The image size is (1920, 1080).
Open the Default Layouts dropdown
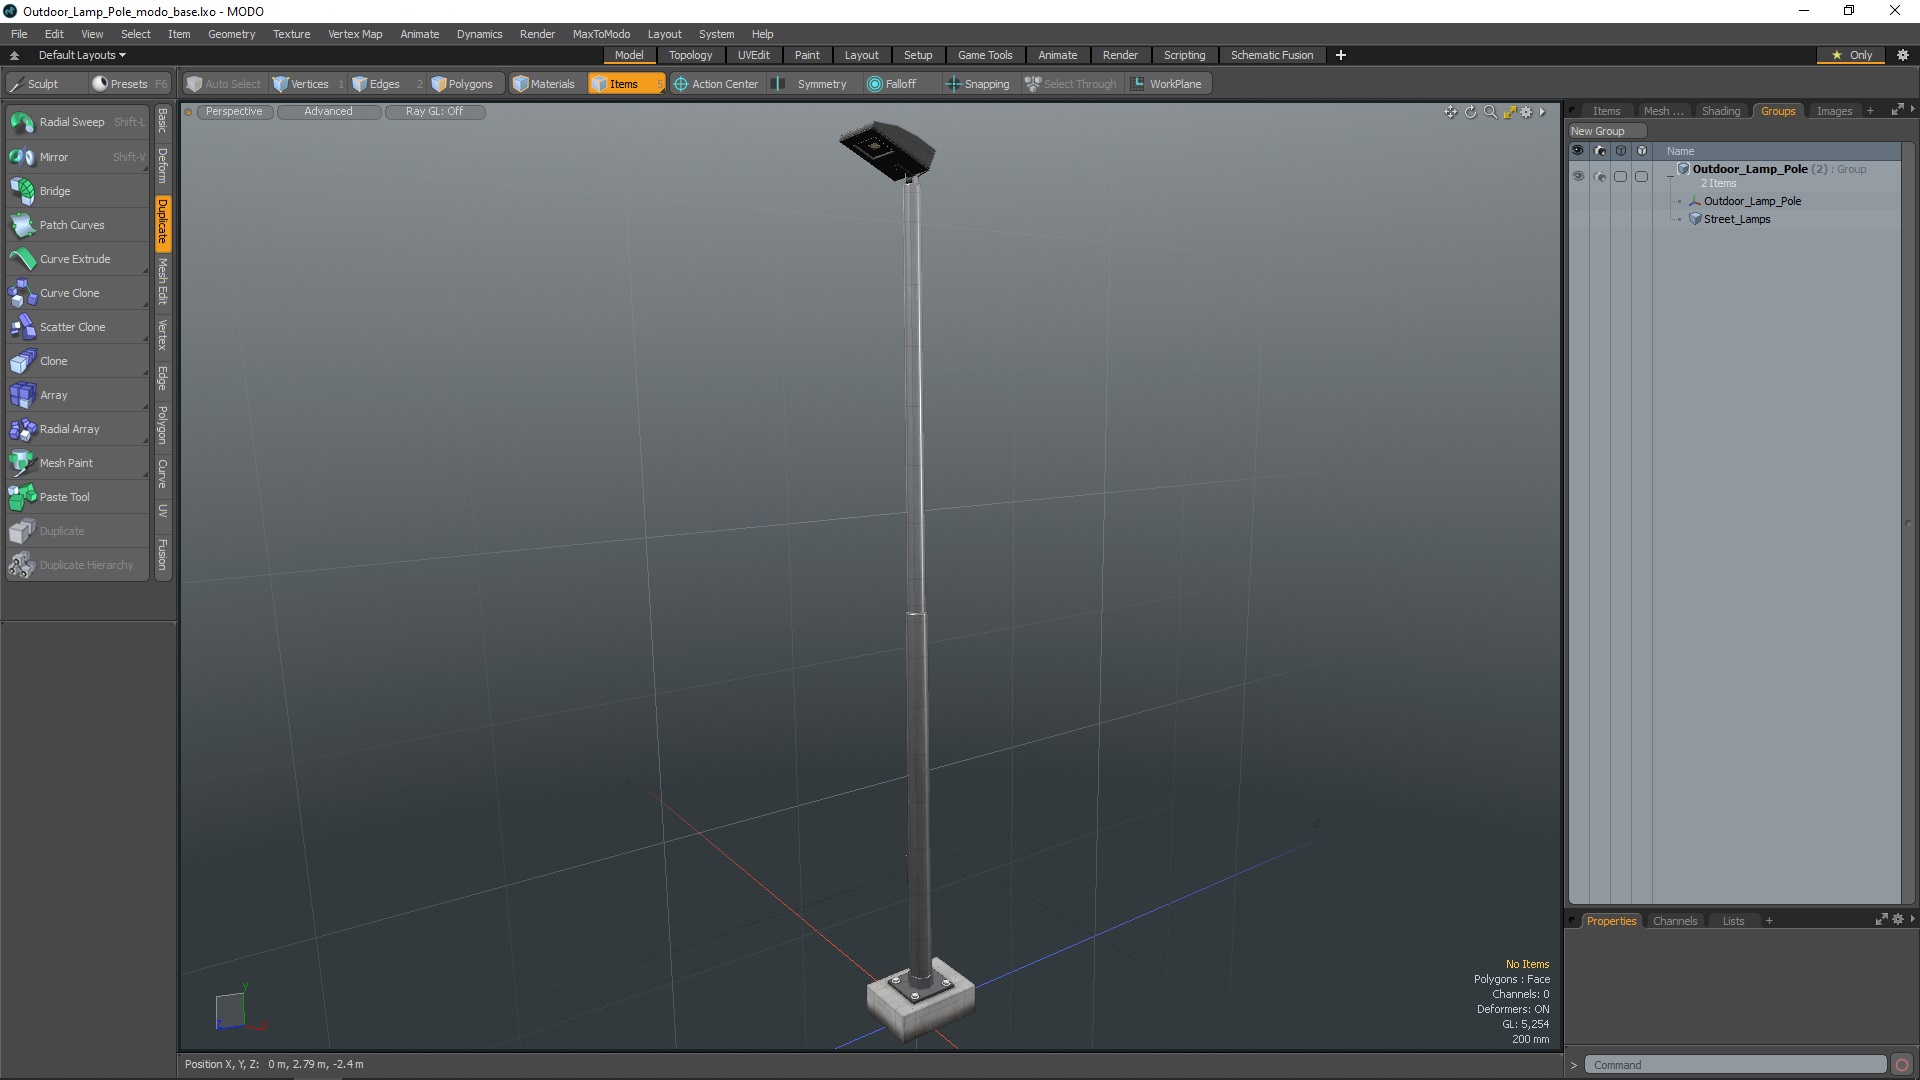coord(82,55)
